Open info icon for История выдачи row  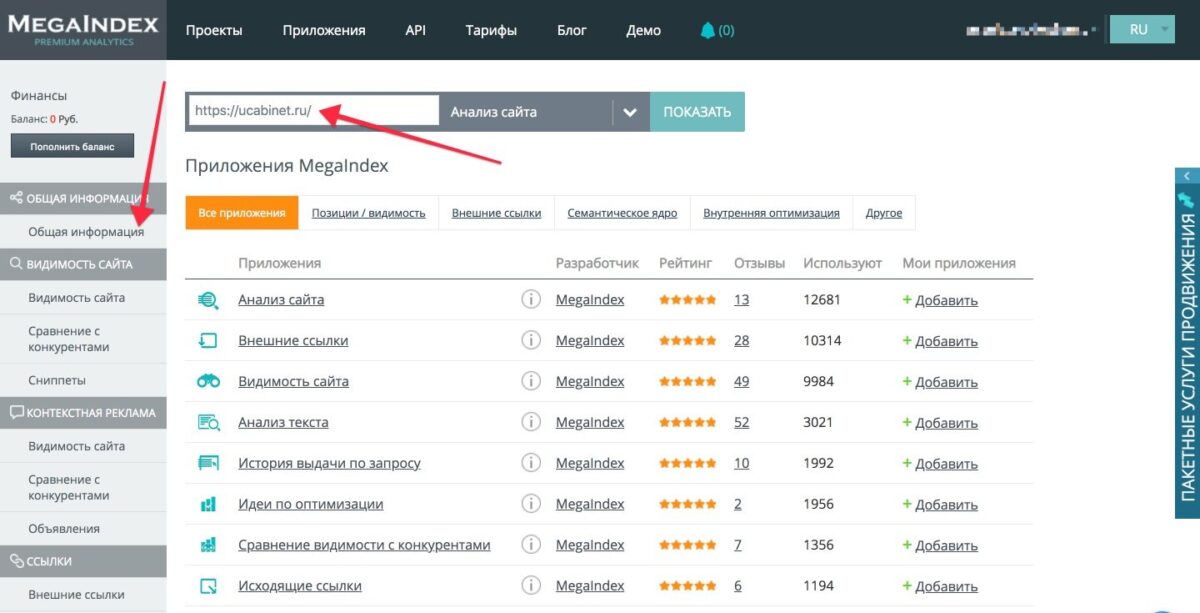[531, 463]
